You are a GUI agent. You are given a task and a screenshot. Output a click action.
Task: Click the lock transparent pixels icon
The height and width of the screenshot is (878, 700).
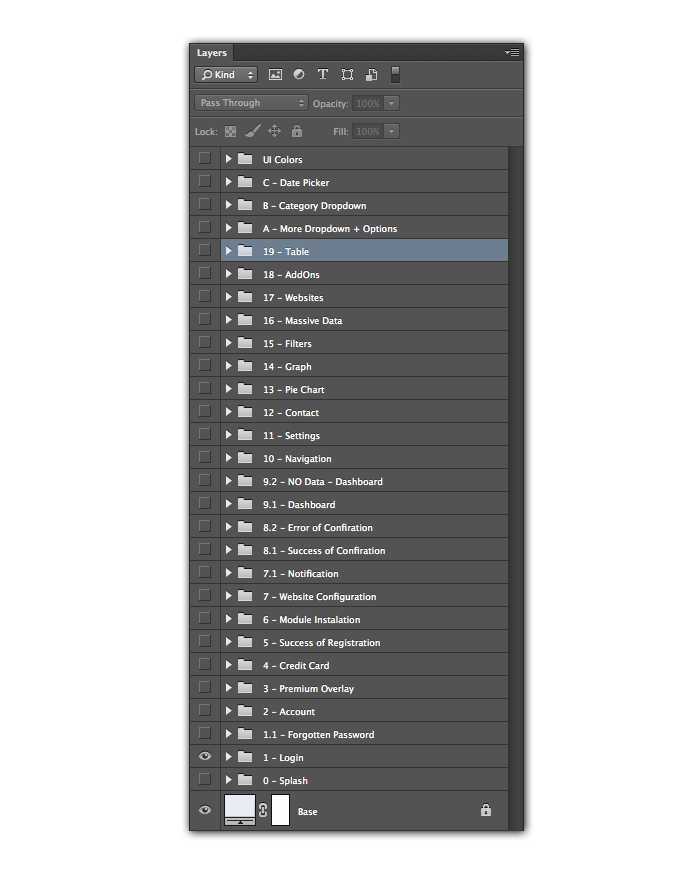pos(230,131)
